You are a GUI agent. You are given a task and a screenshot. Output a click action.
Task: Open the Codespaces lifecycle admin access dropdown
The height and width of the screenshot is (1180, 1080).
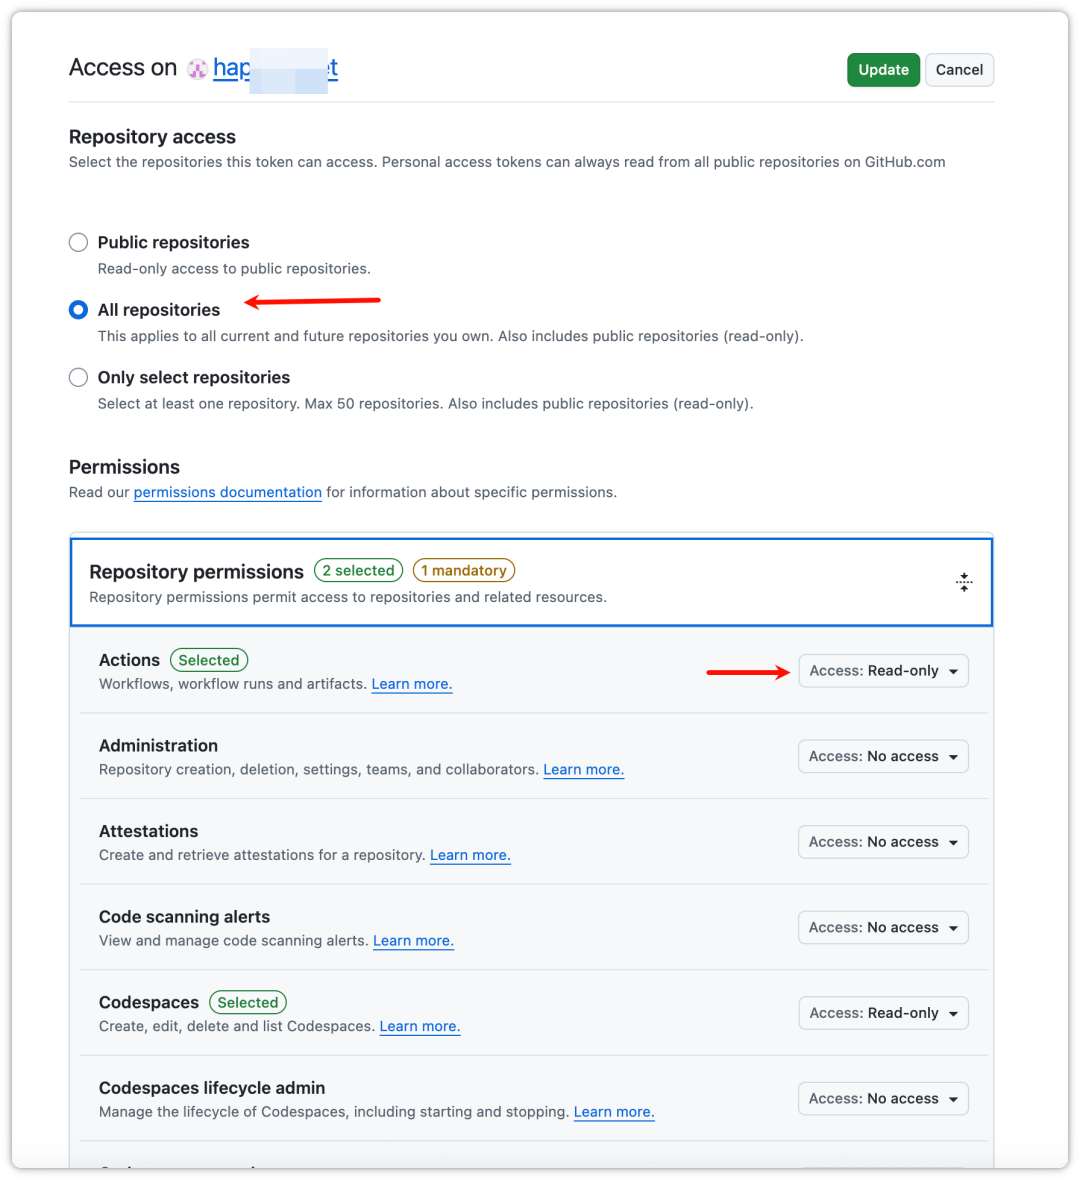[x=883, y=1098]
